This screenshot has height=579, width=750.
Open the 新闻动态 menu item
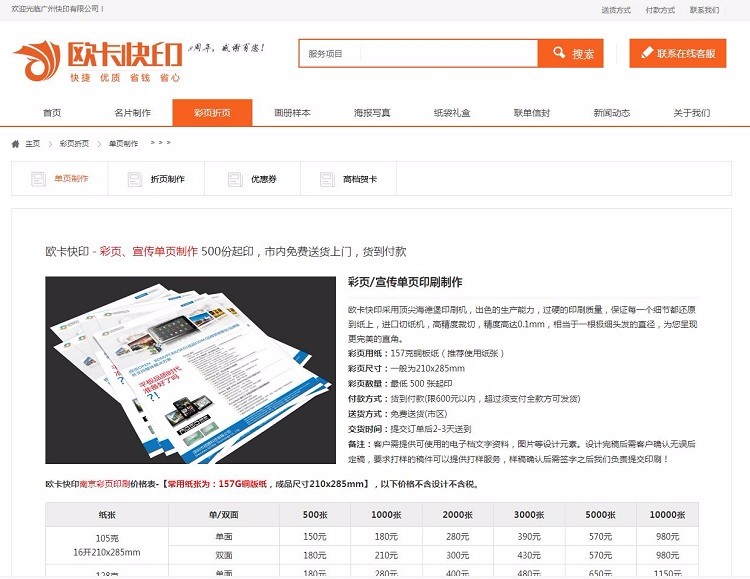click(x=612, y=113)
